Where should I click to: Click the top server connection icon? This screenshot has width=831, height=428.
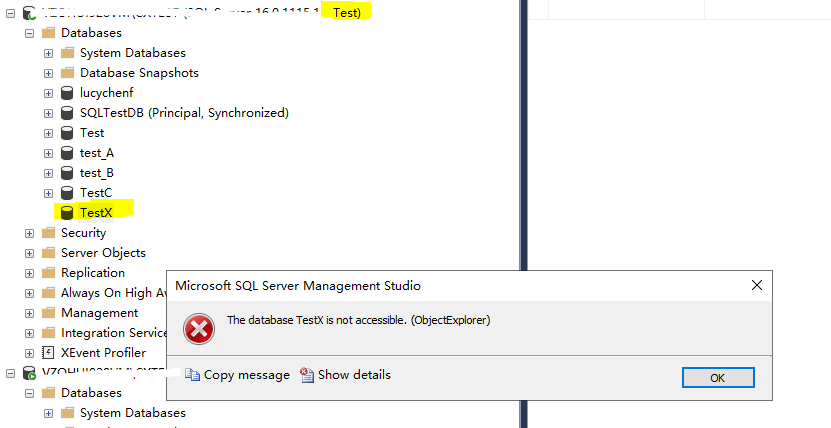tap(29, 13)
